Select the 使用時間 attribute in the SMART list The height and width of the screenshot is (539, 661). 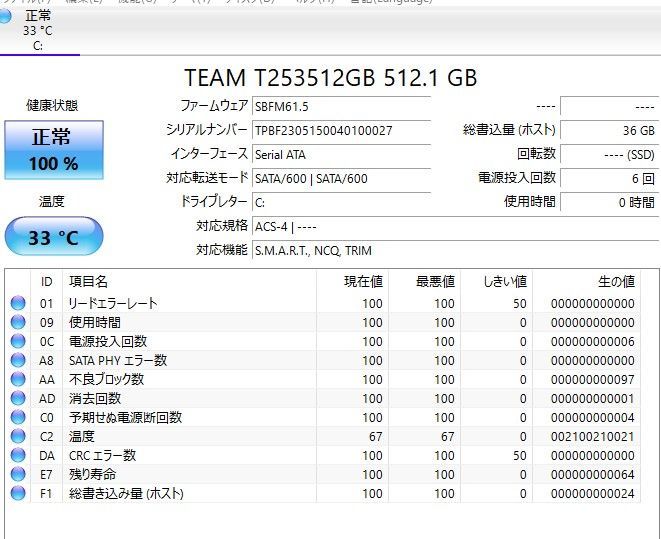[x=323, y=322]
